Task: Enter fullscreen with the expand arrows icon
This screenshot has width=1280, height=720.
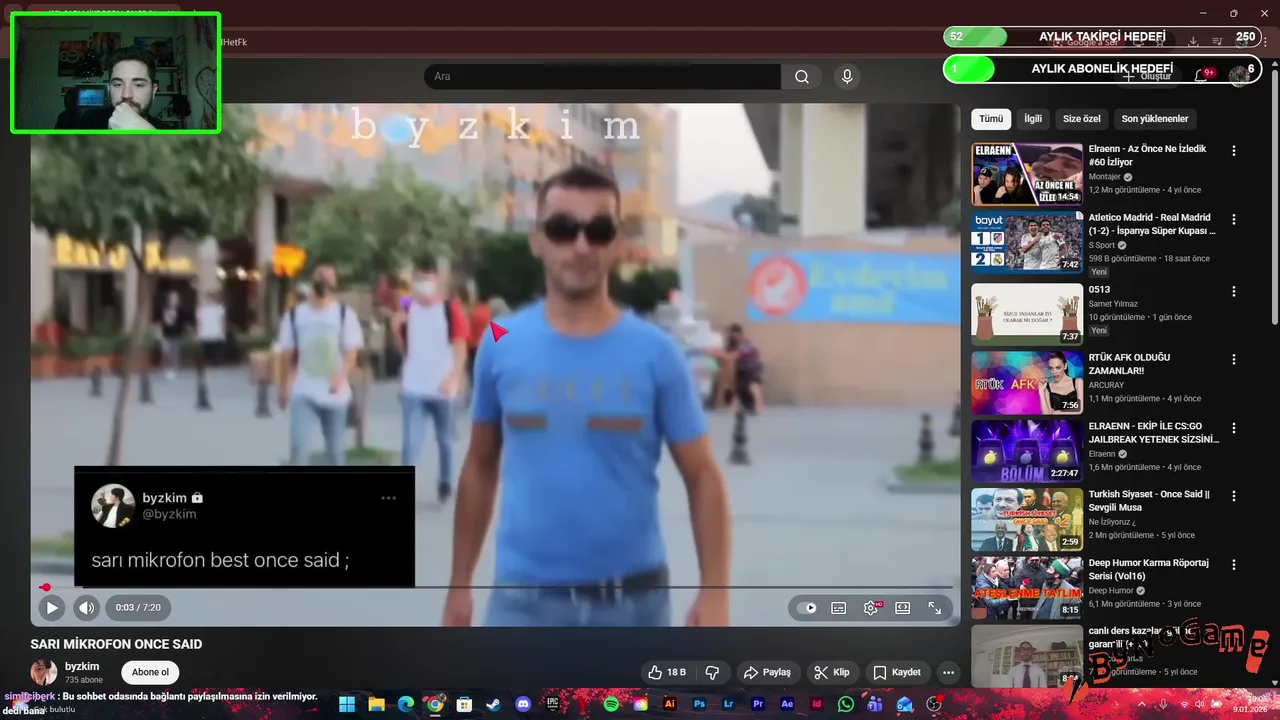Action: tap(935, 608)
